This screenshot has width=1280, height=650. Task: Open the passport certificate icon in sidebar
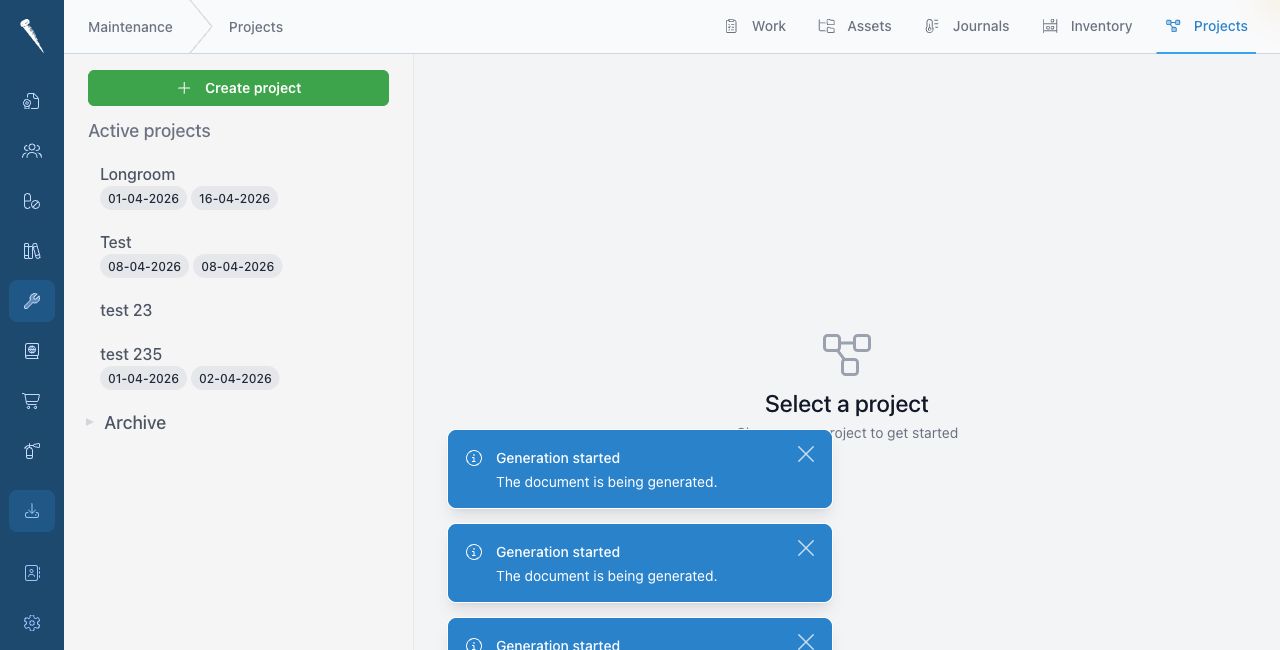pyautogui.click(x=32, y=351)
